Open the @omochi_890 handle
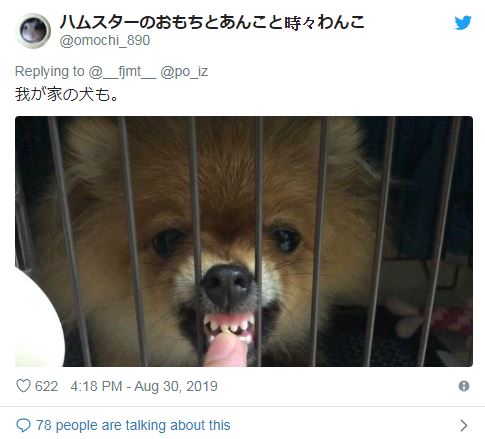485x439 pixels. 105,40
